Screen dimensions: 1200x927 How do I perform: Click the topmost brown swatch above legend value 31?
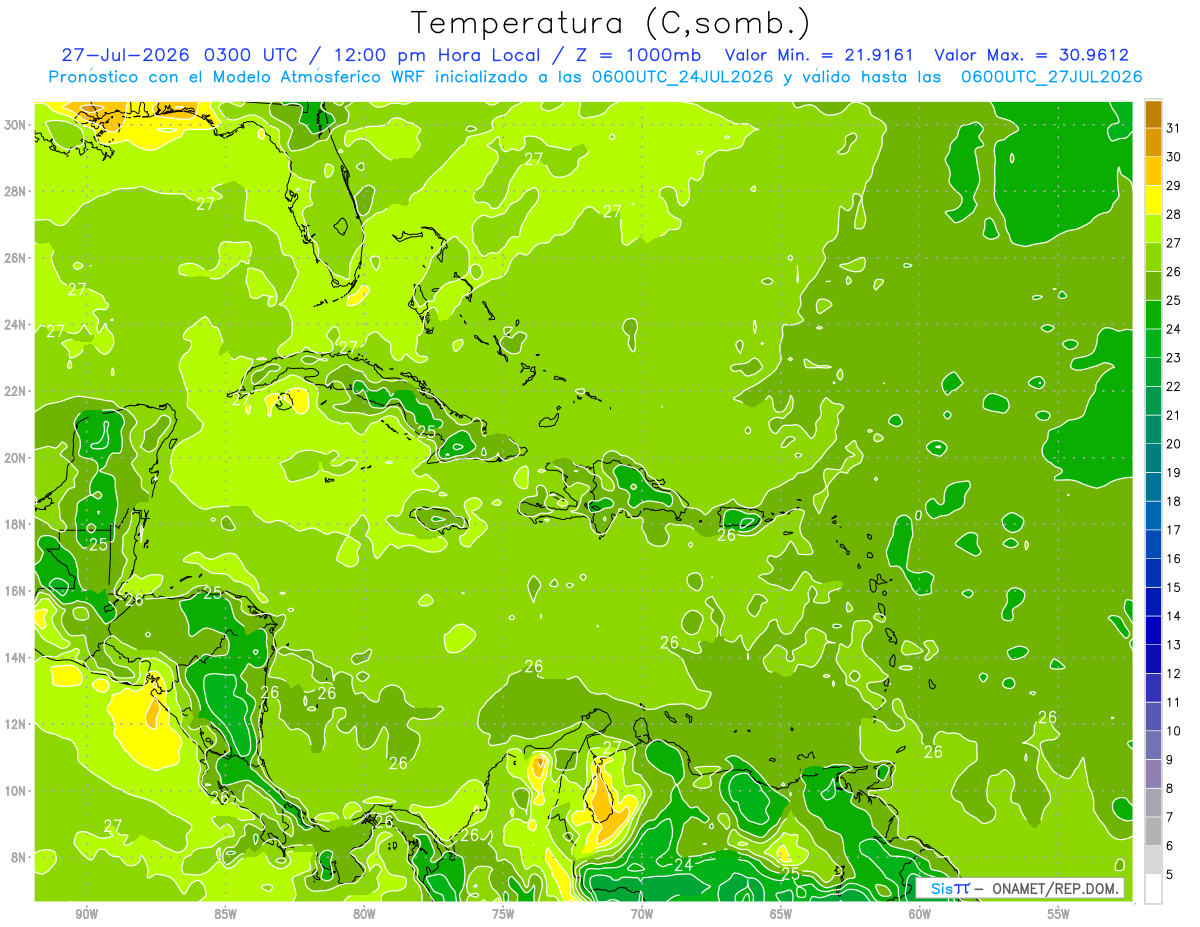(1153, 114)
